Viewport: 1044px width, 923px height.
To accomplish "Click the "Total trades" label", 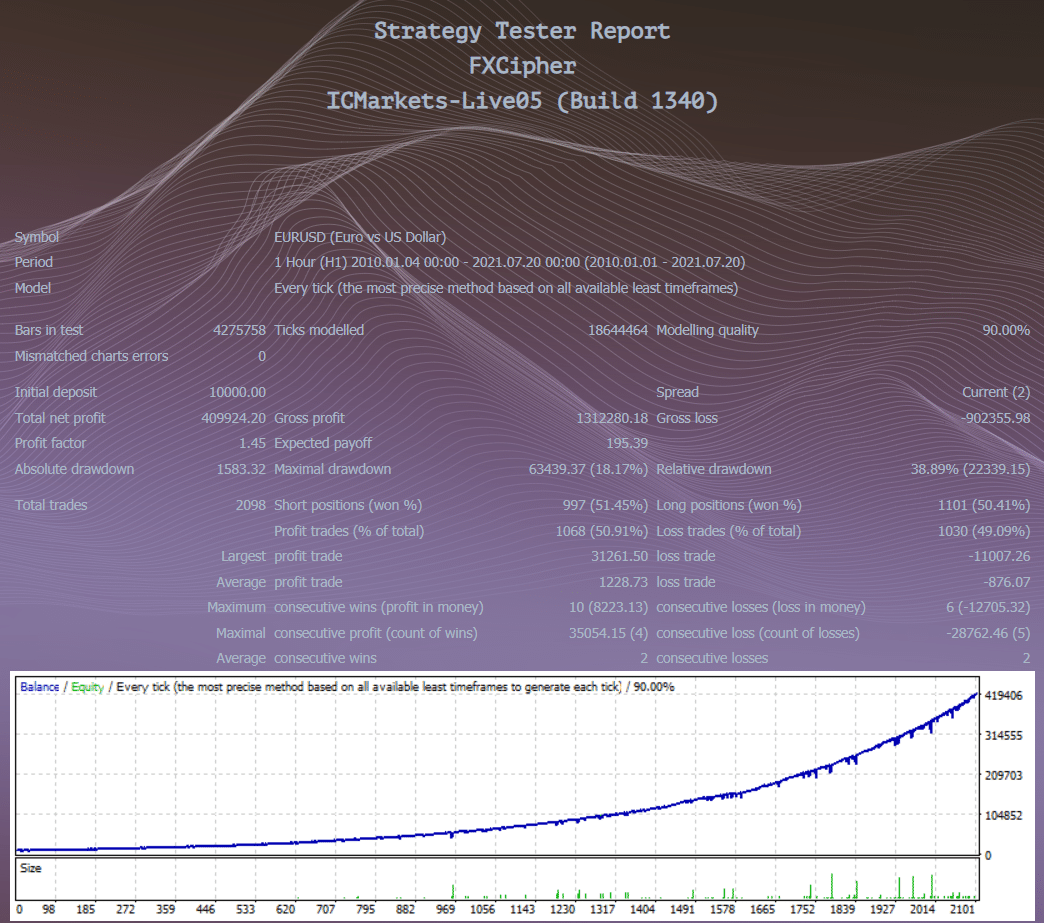I will coord(51,505).
